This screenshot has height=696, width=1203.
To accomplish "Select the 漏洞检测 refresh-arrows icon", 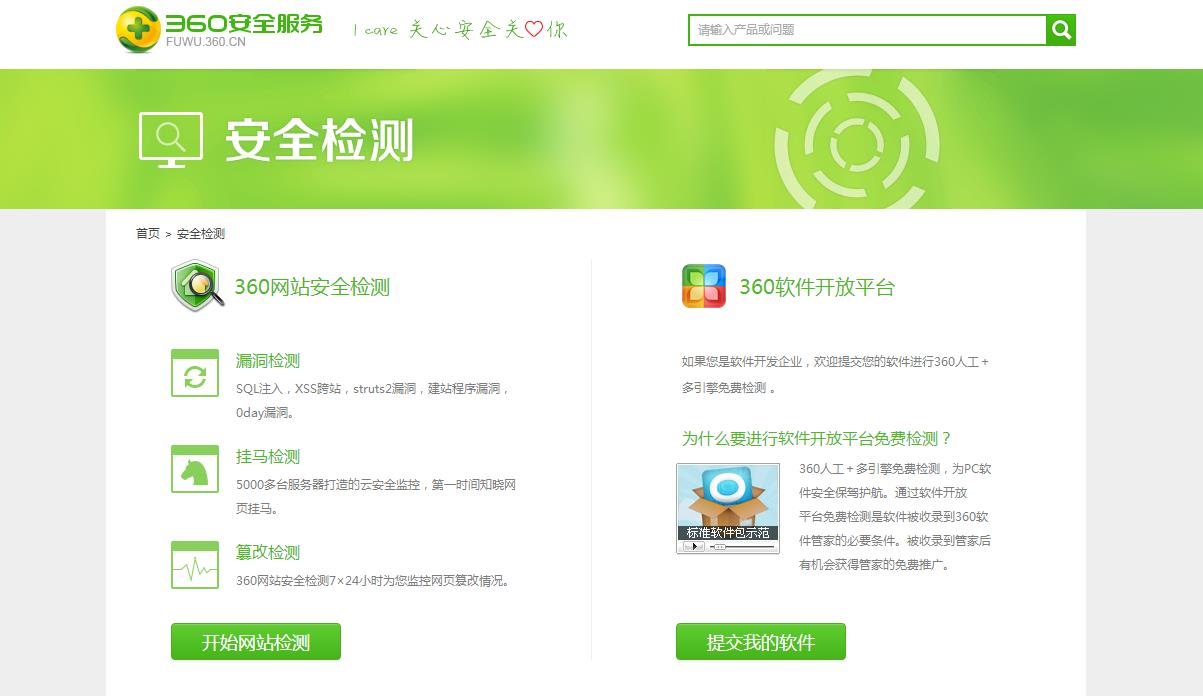I will [195, 373].
